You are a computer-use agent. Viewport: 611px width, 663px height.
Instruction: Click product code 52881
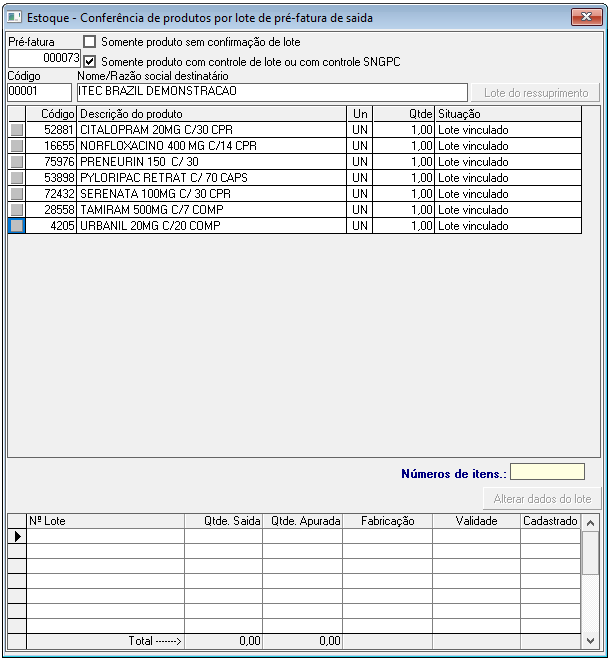(x=51, y=130)
